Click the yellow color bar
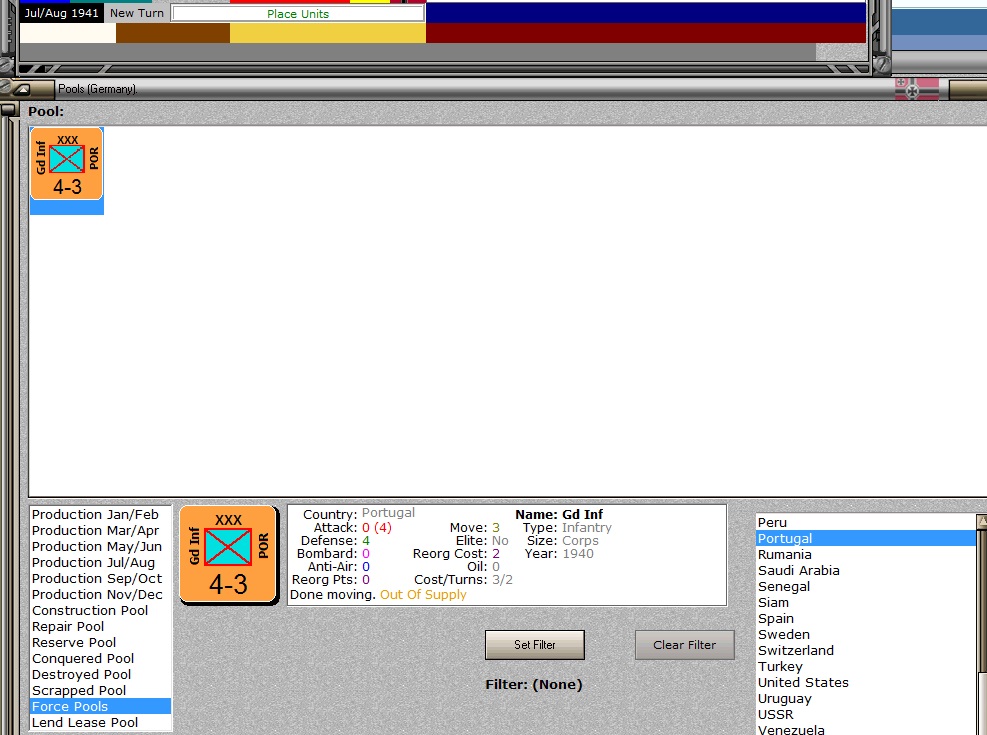987x735 pixels. pyautogui.click(x=328, y=33)
